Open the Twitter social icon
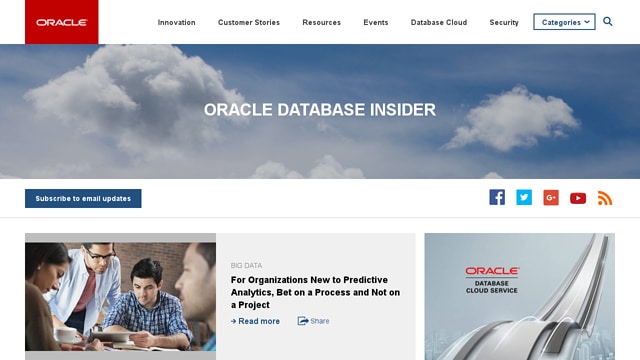This screenshot has height=360, width=640. click(x=524, y=197)
